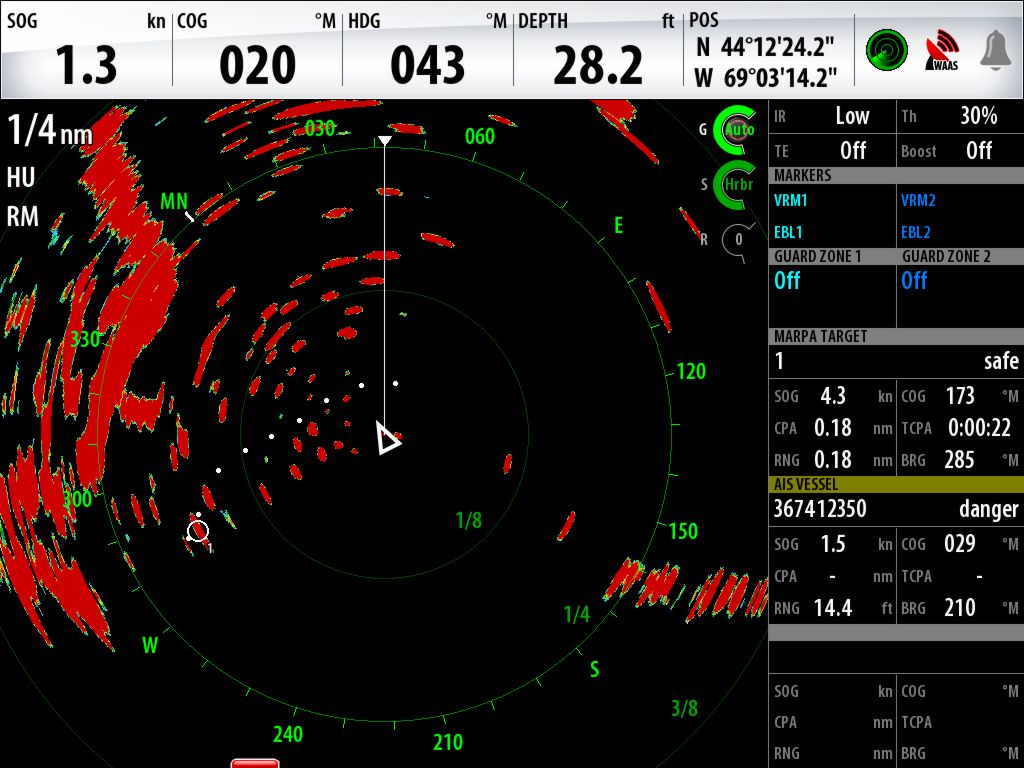1024x768 pixels.
Task: Toggle Guard Zone 2 Off
Action: click(914, 281)
